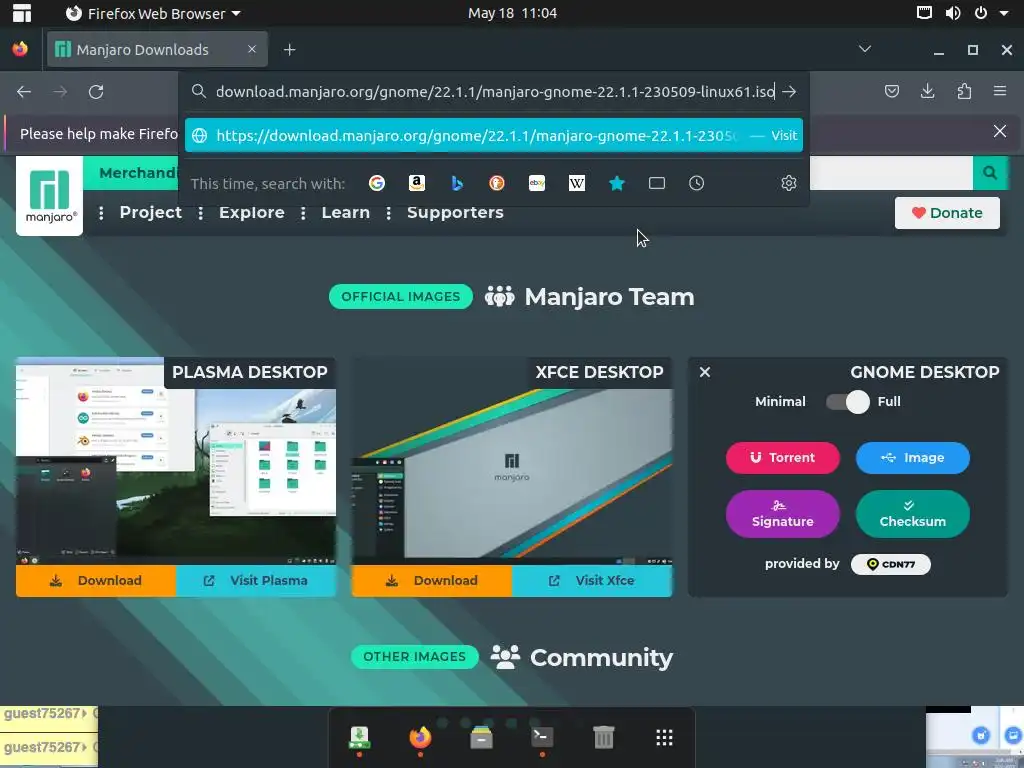Click the OFFICIAL IMAGES badge

[401, 296]
